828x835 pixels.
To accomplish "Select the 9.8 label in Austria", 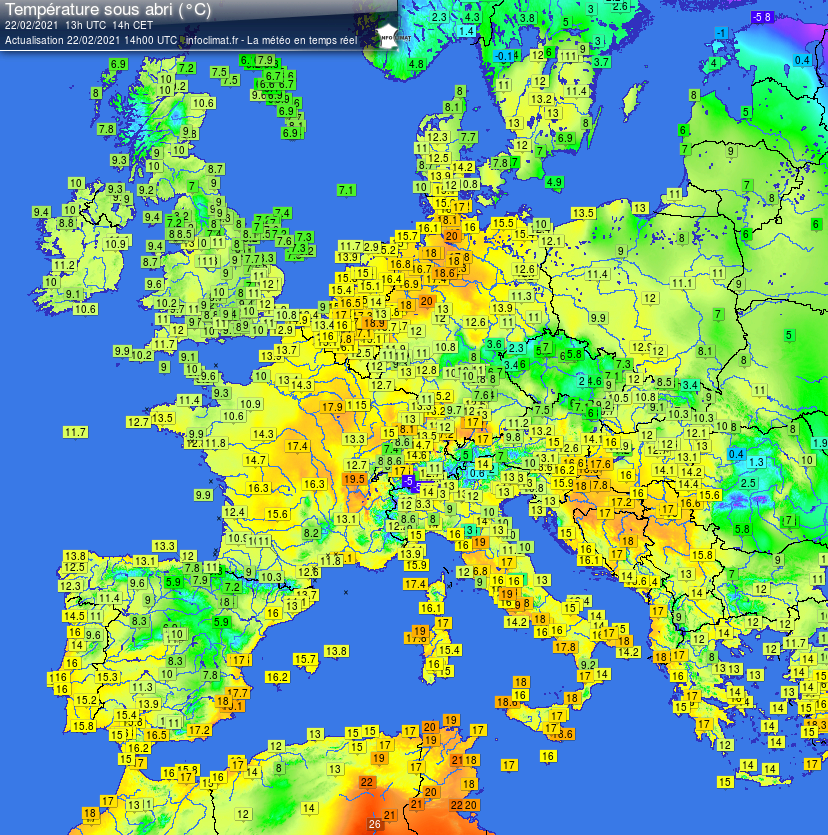I will point(513,437).
